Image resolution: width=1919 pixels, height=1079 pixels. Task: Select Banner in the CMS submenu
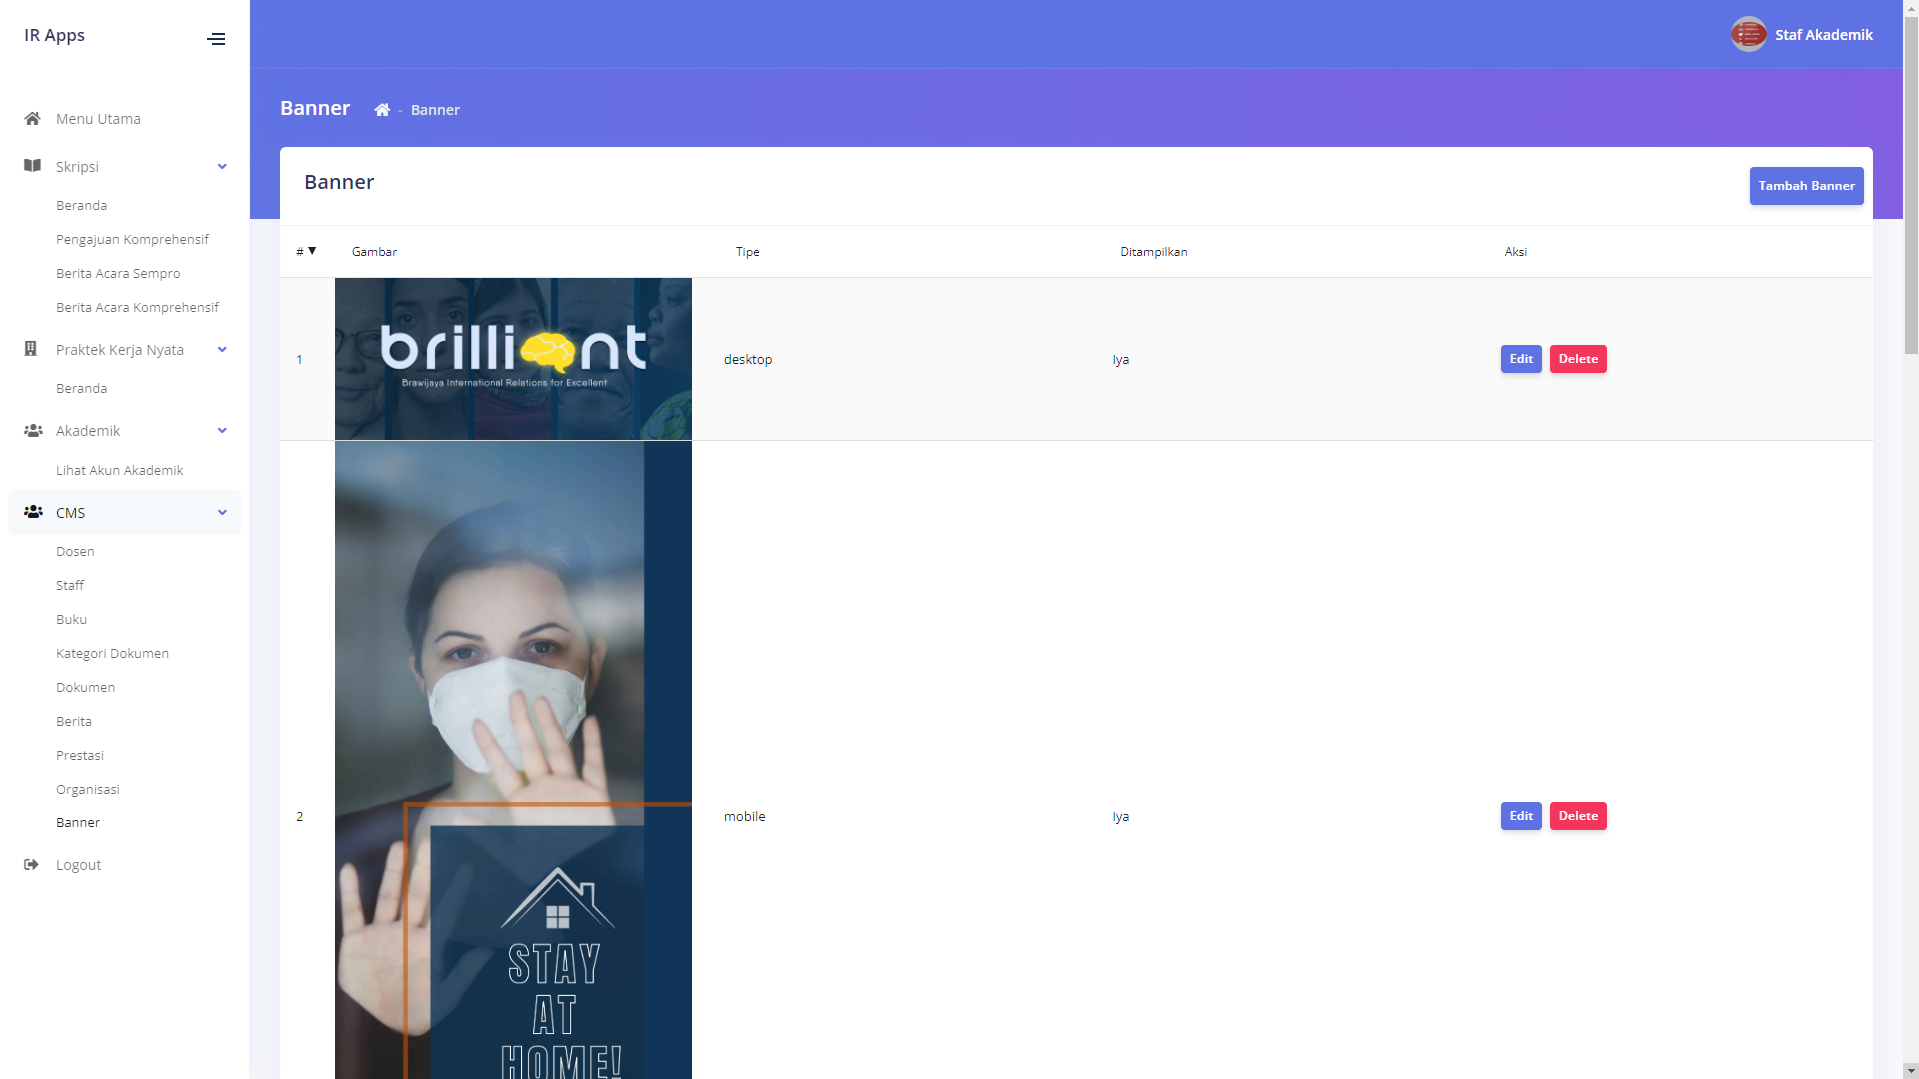tap(78, 822)
